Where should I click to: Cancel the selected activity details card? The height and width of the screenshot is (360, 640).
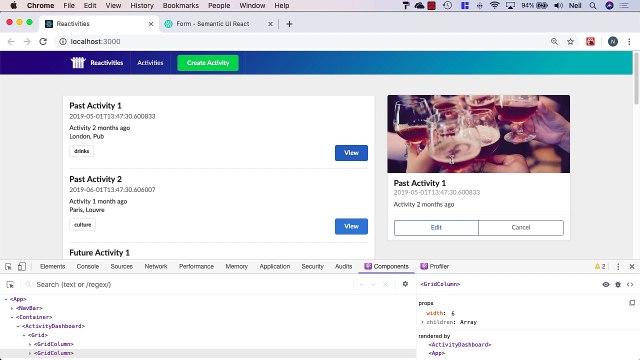coord(521,228)
